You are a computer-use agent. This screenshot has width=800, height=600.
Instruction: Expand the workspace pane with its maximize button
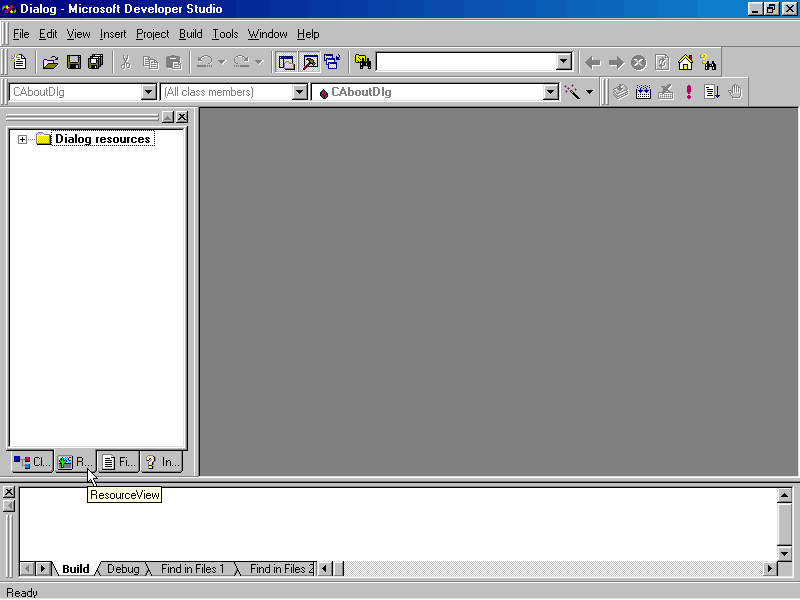click(x=168, y=117)
